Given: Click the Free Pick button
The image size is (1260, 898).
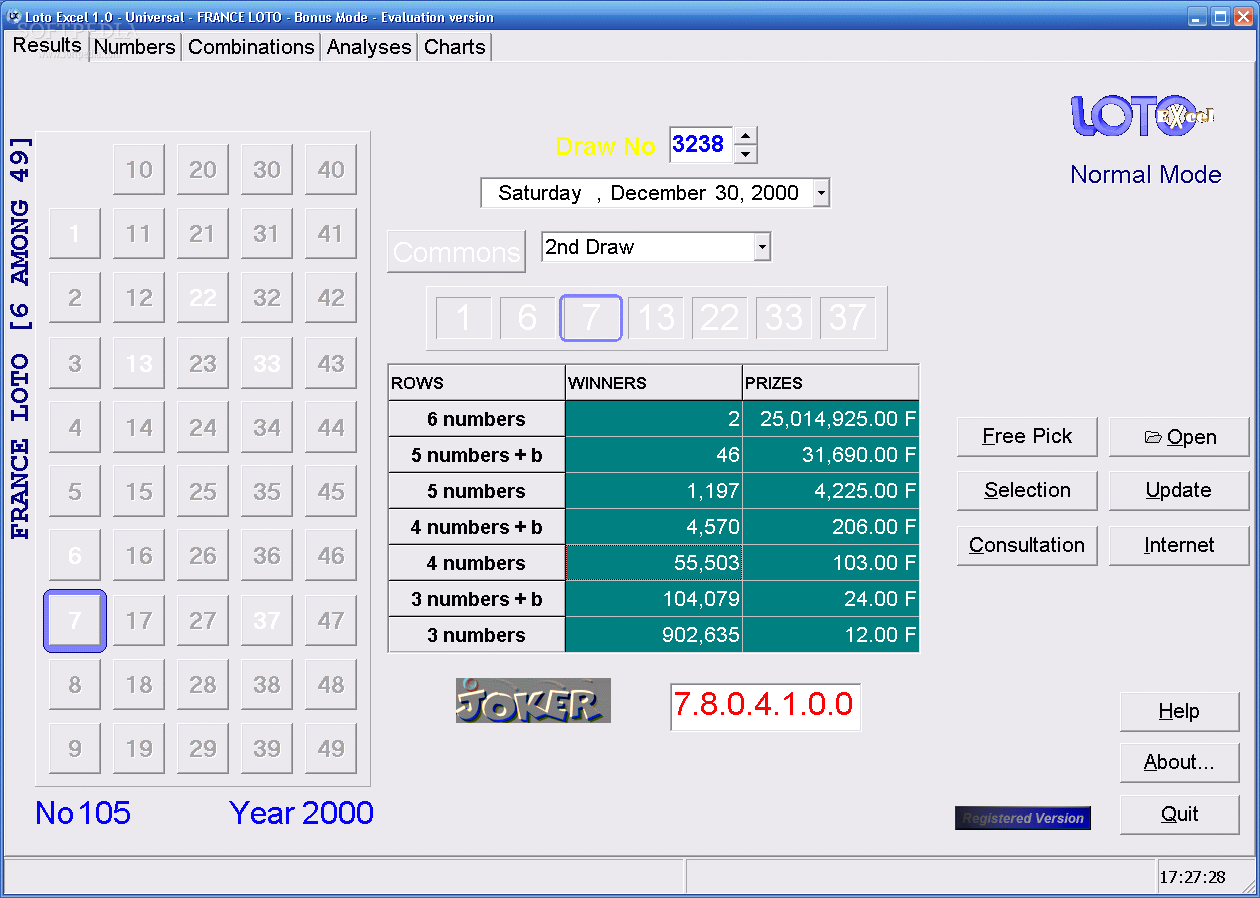Looking at the screenshot, I should pyautogui.click(x=1027, y=437).
